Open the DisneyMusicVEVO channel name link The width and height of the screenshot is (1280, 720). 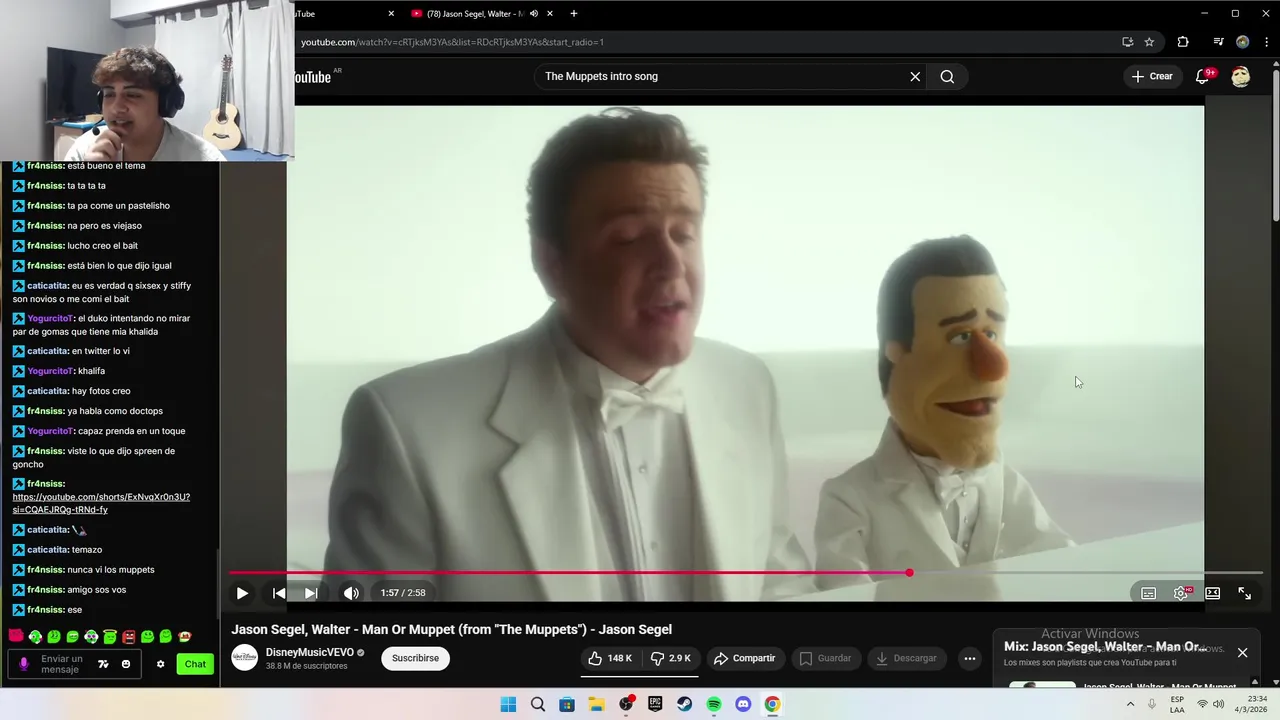tap(309, 652)
